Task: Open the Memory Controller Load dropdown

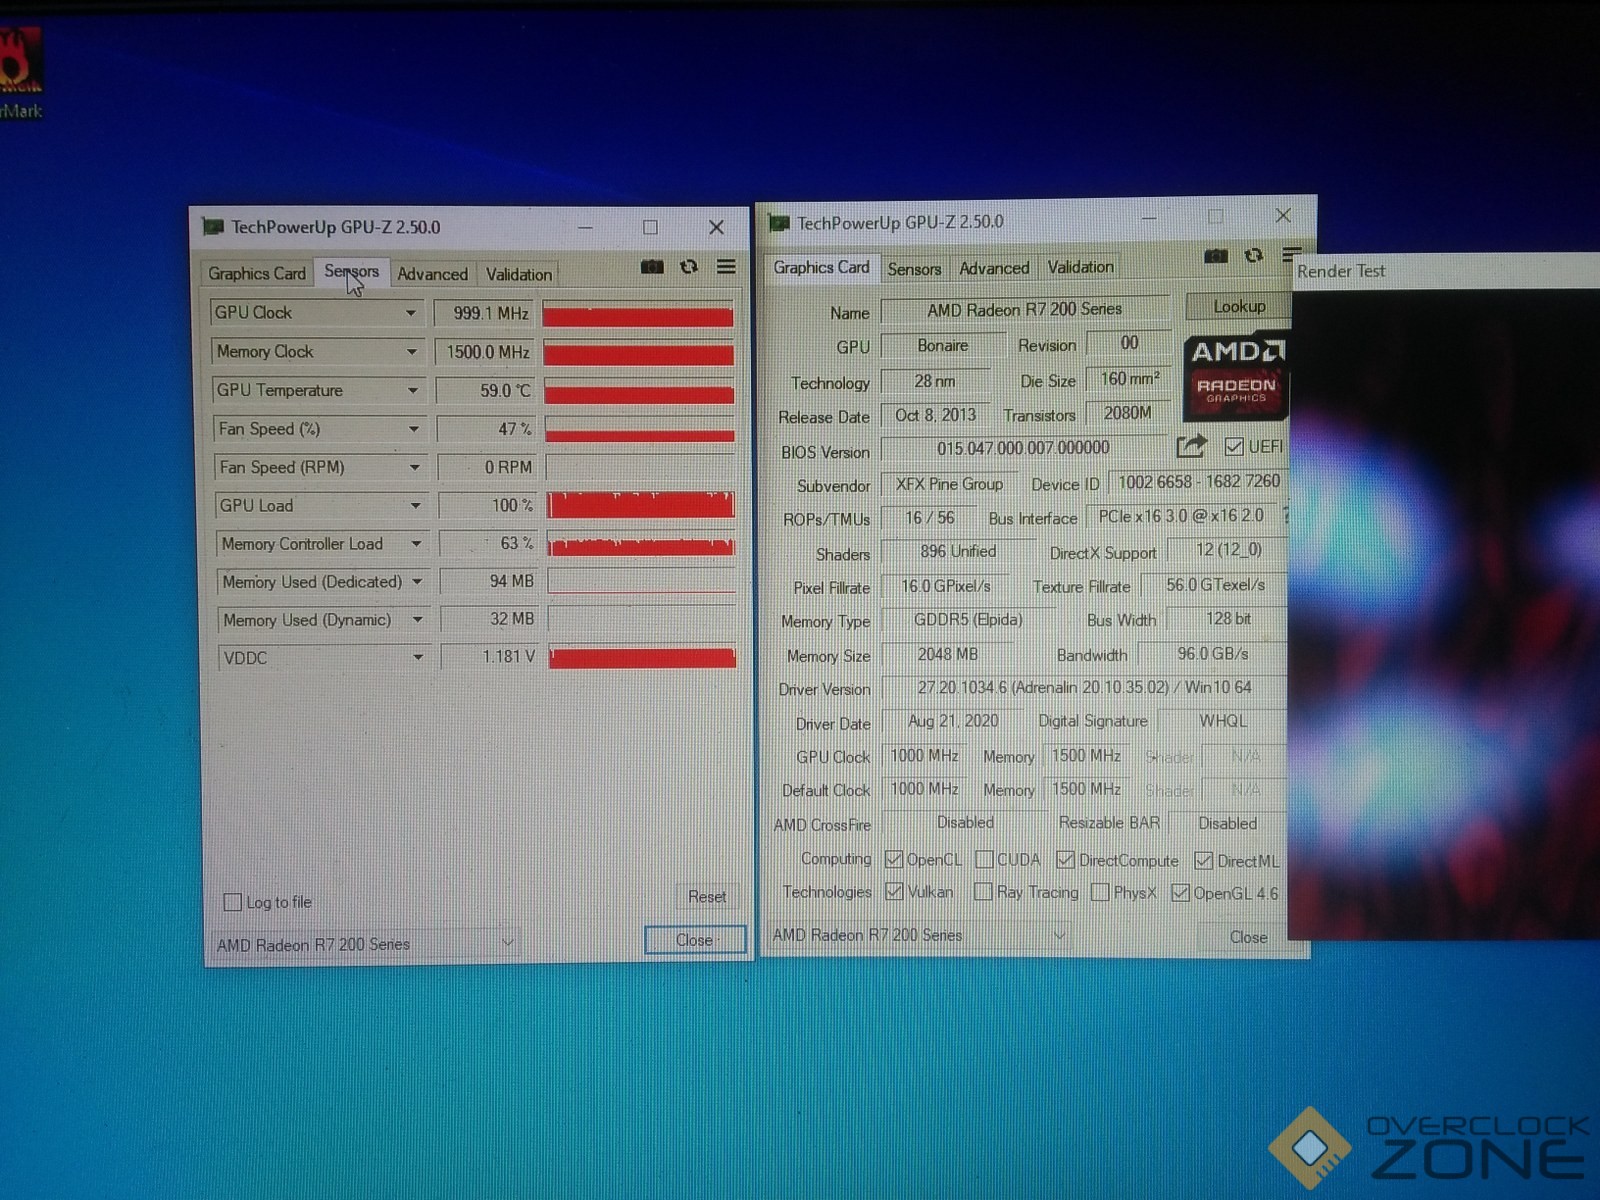Action: (x=416, y=544)
